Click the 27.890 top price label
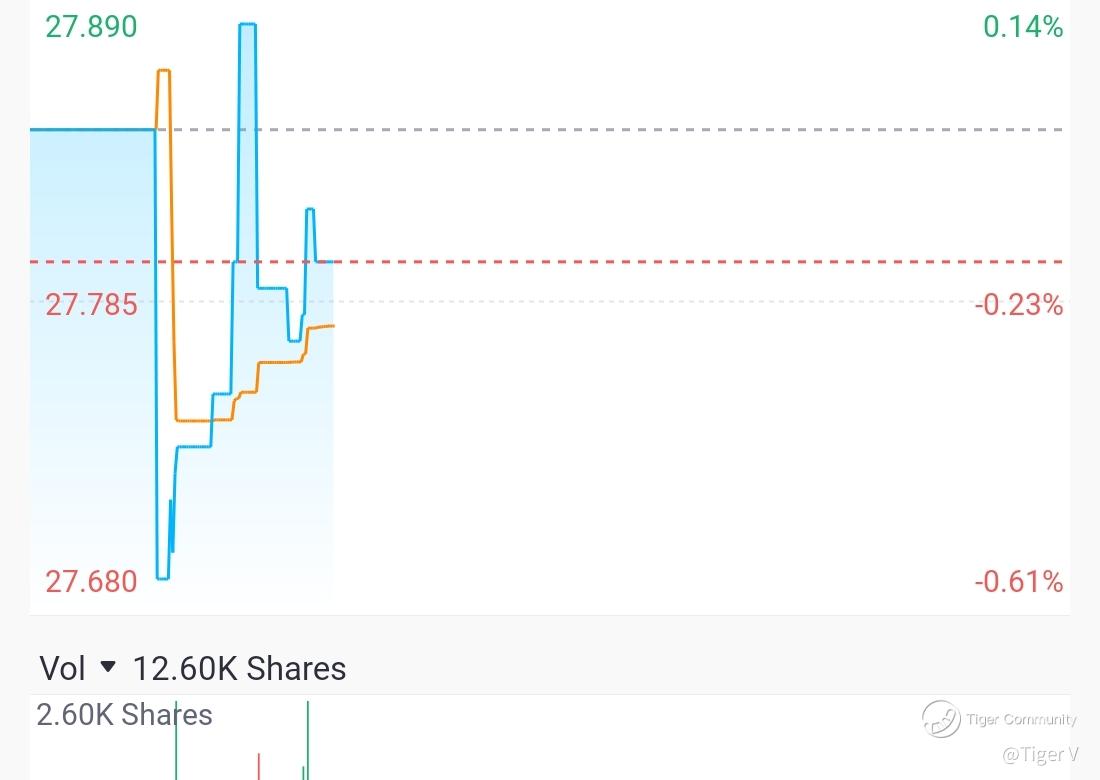 pos(91,27)
